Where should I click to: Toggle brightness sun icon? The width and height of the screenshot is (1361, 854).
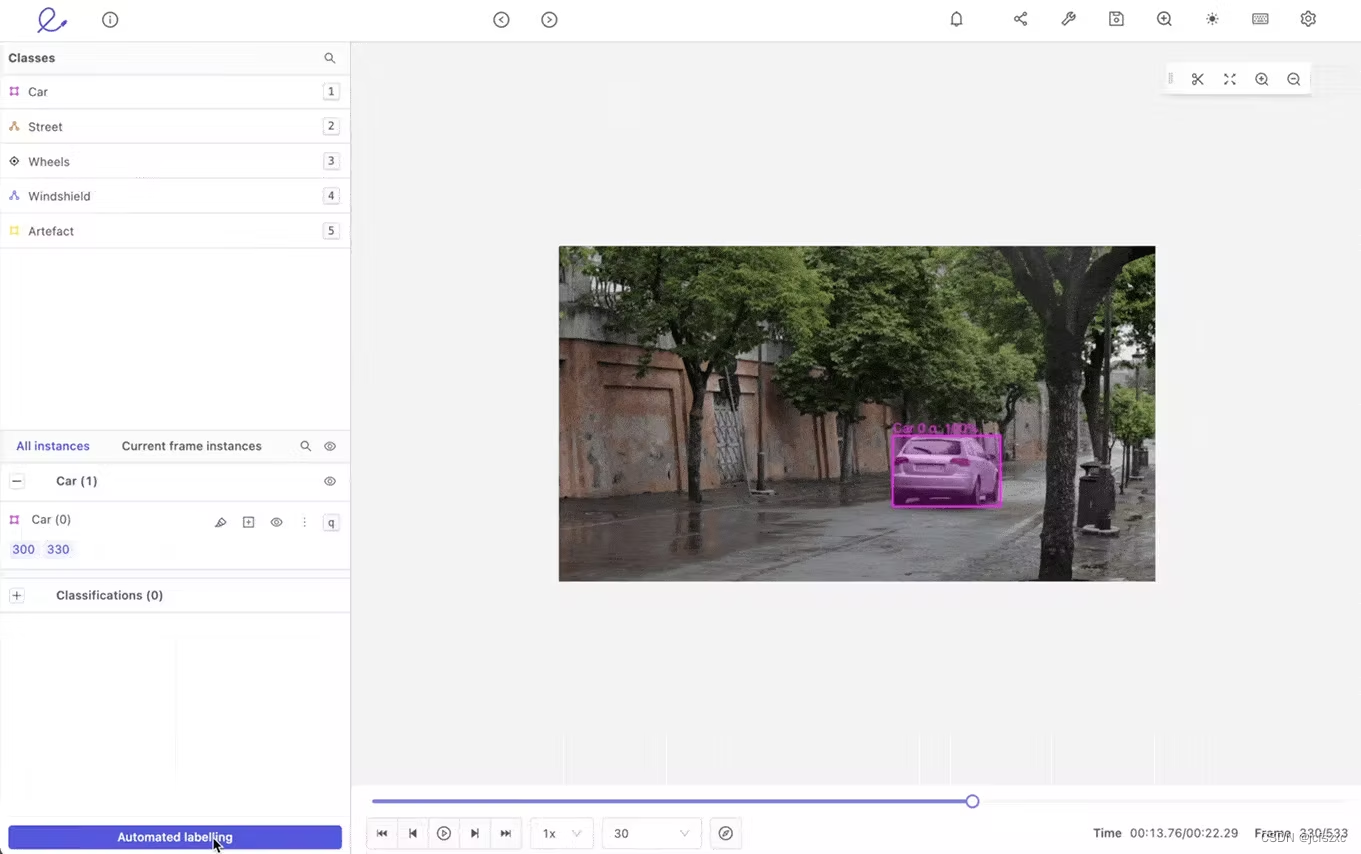click(1212, 19)
